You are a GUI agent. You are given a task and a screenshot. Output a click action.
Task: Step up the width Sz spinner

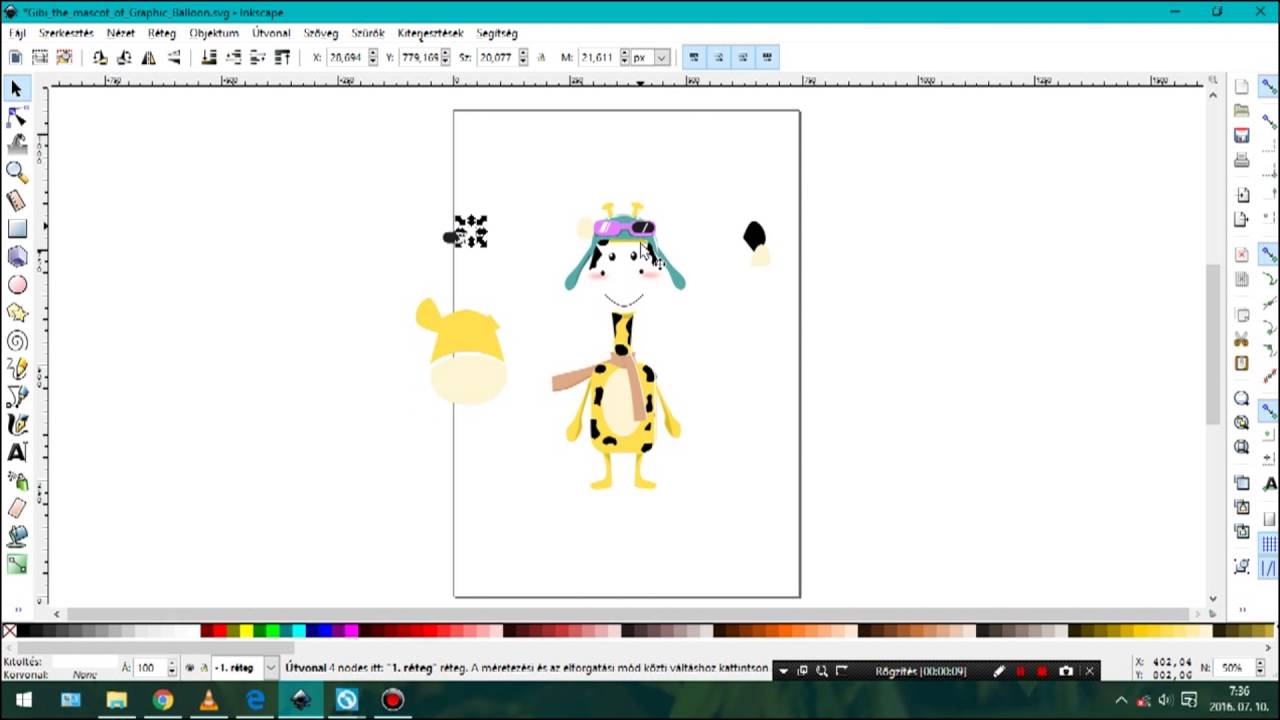click(x=524, y=53)
